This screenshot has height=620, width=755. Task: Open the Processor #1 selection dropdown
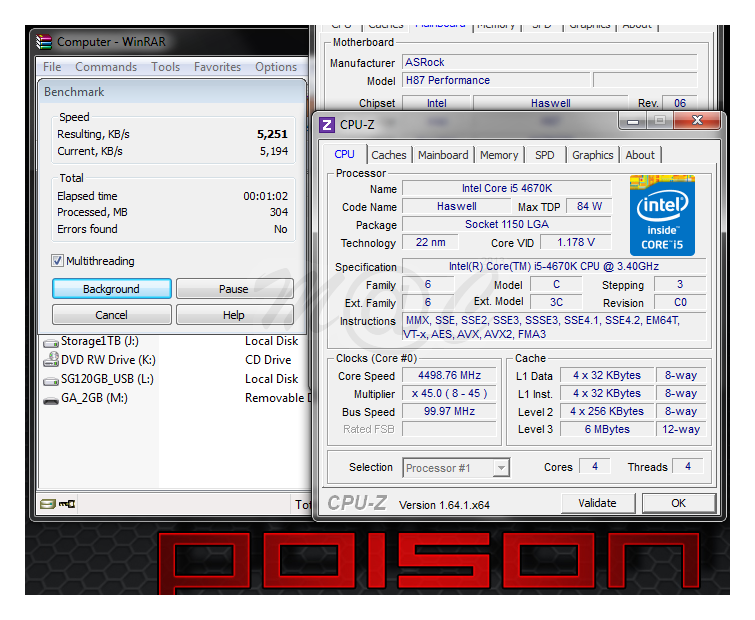point(456,467)
